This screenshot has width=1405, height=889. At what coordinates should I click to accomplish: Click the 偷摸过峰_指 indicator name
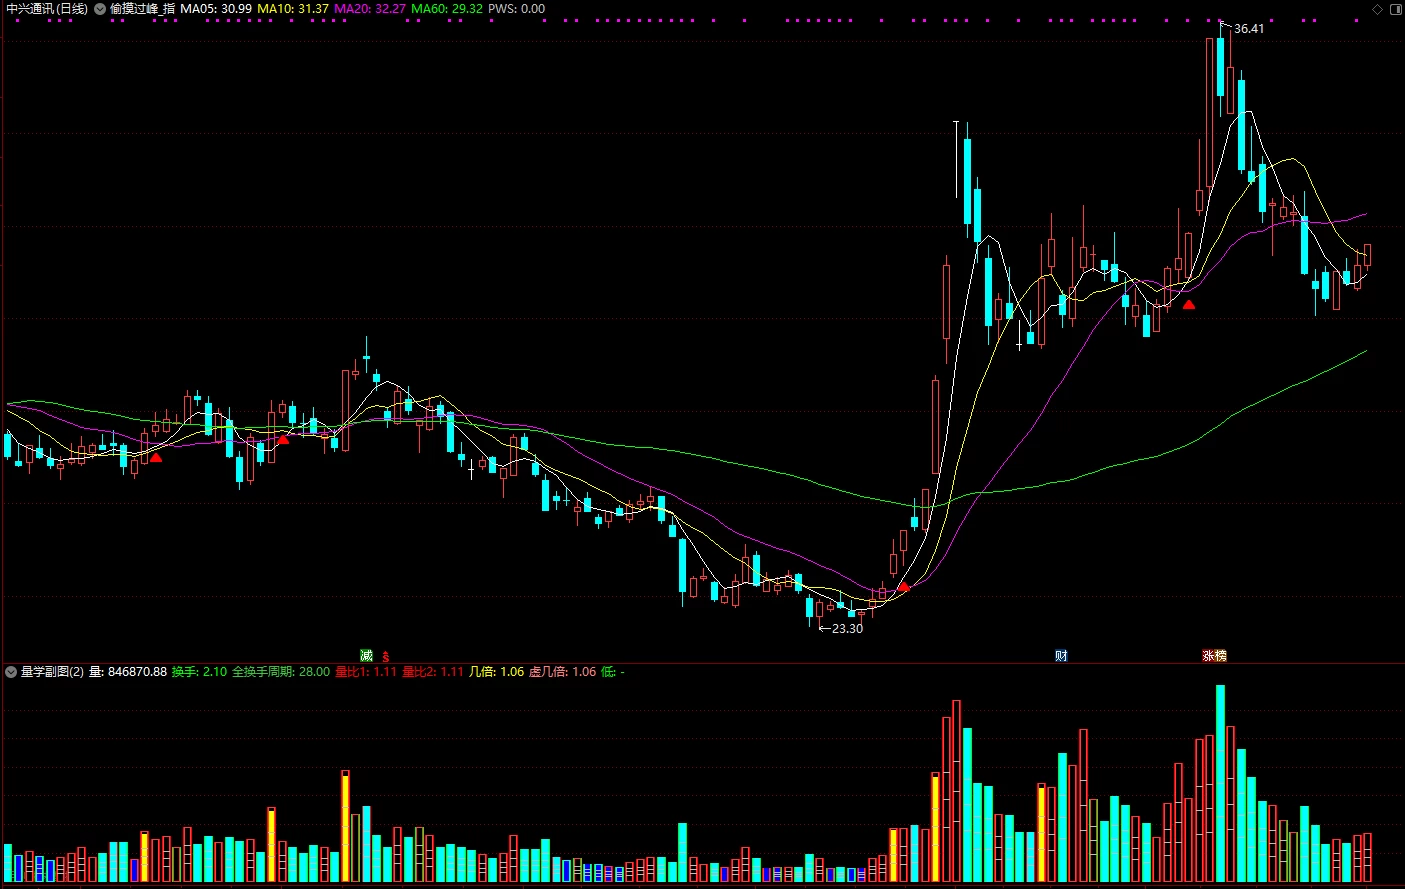(142, 9)
